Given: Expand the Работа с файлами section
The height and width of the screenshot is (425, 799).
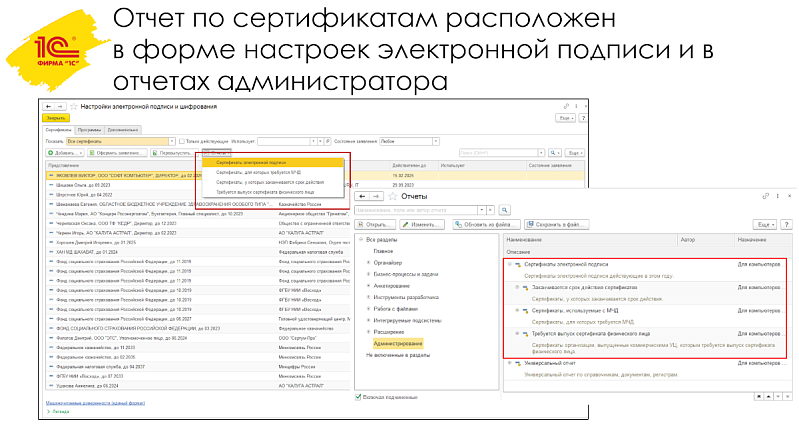Looking at the screenshot, I should tap(368, 309).
